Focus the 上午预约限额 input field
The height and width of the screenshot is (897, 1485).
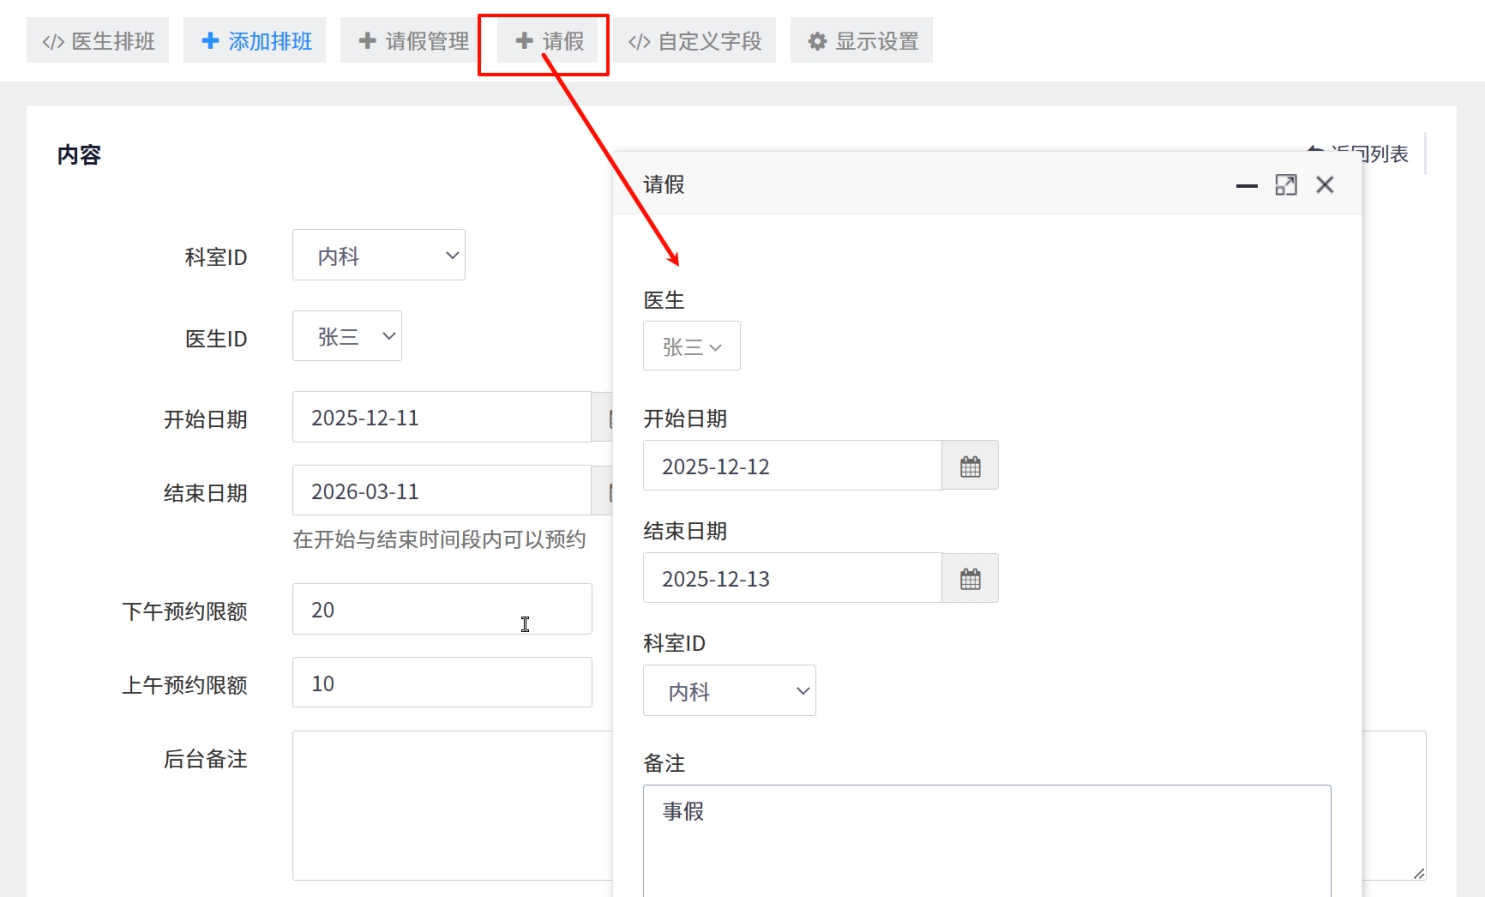click(x=441, y=684)
